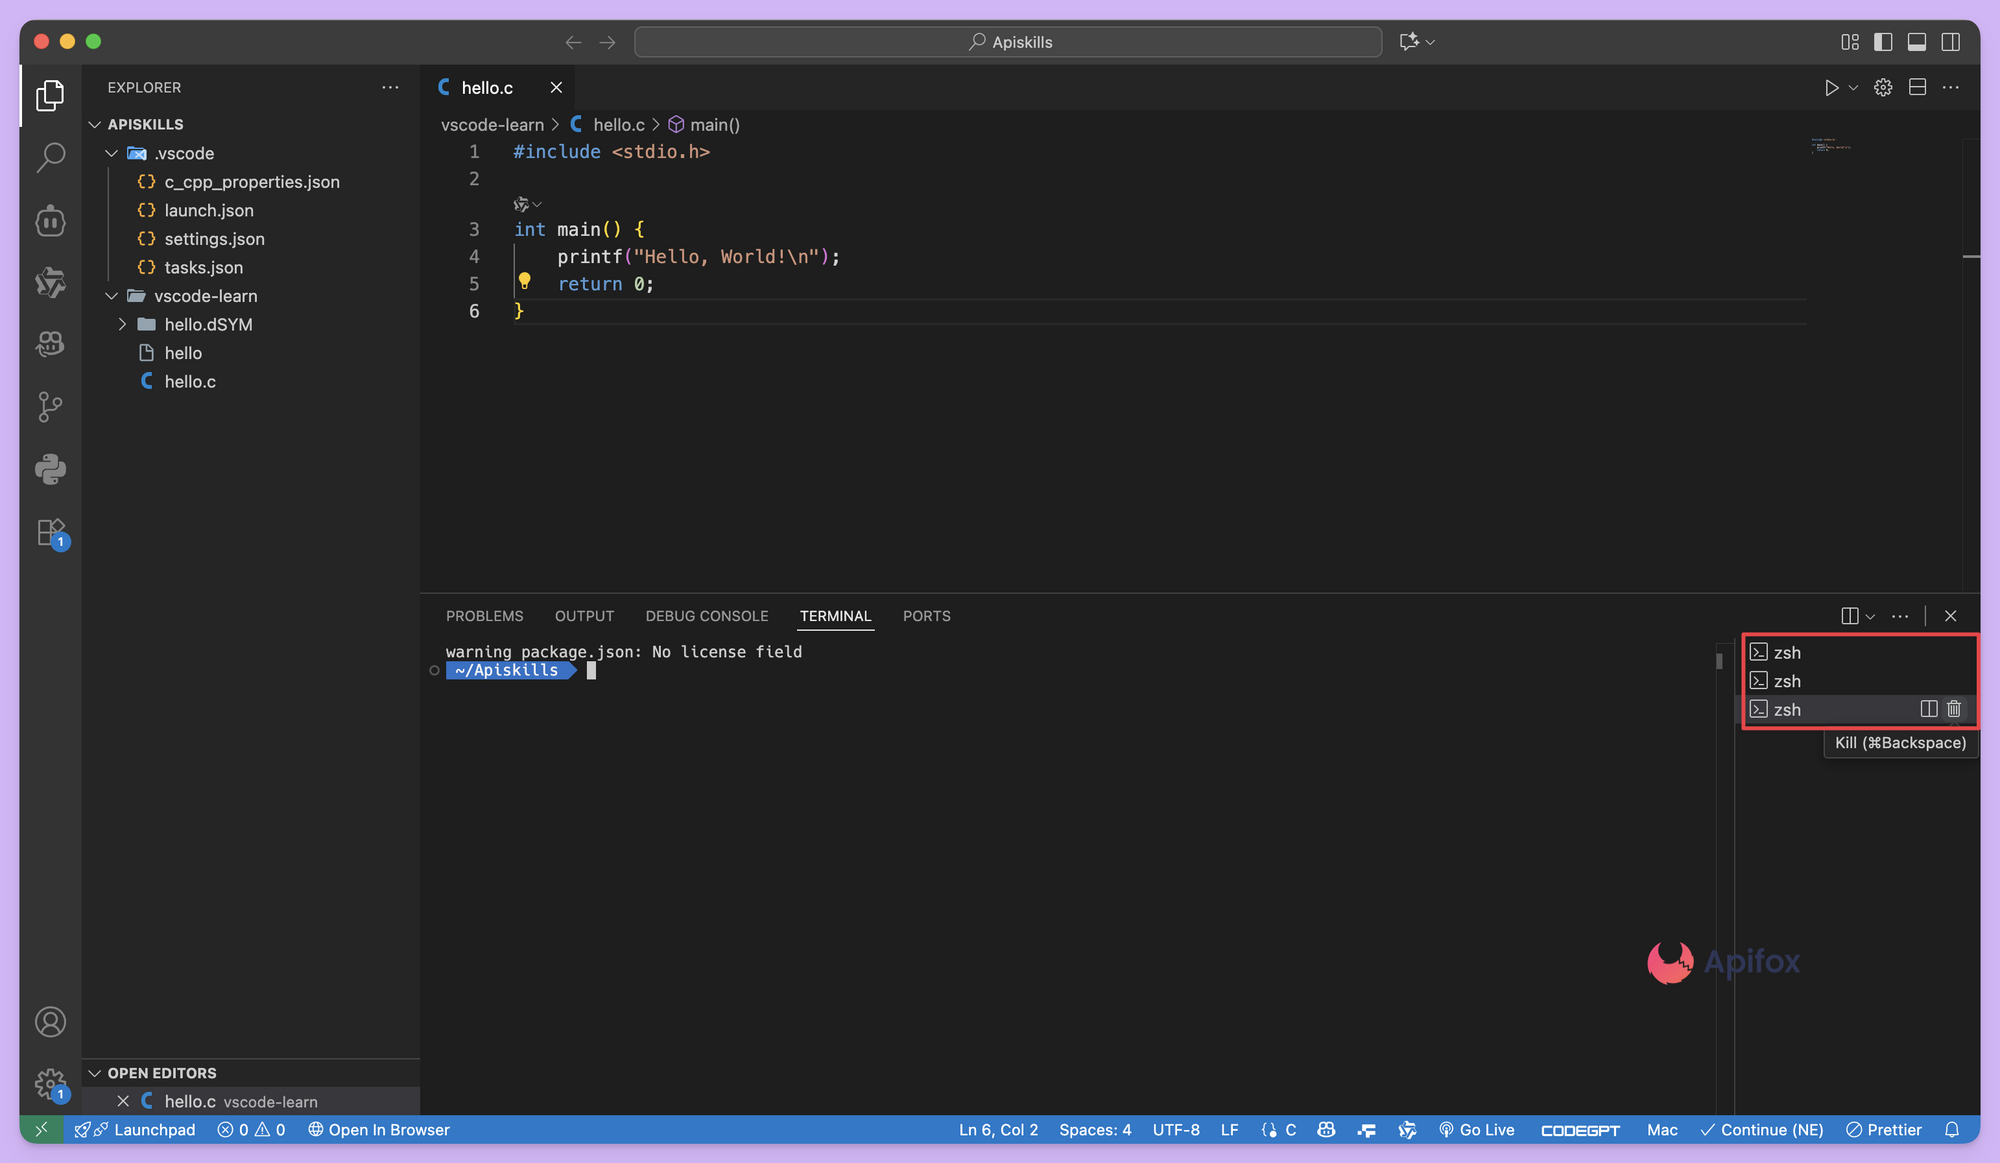Viewport: 2000px width, 1163px height.
Task: Click the Apiskills command center search box
Action: click(x=1008, y=42)
